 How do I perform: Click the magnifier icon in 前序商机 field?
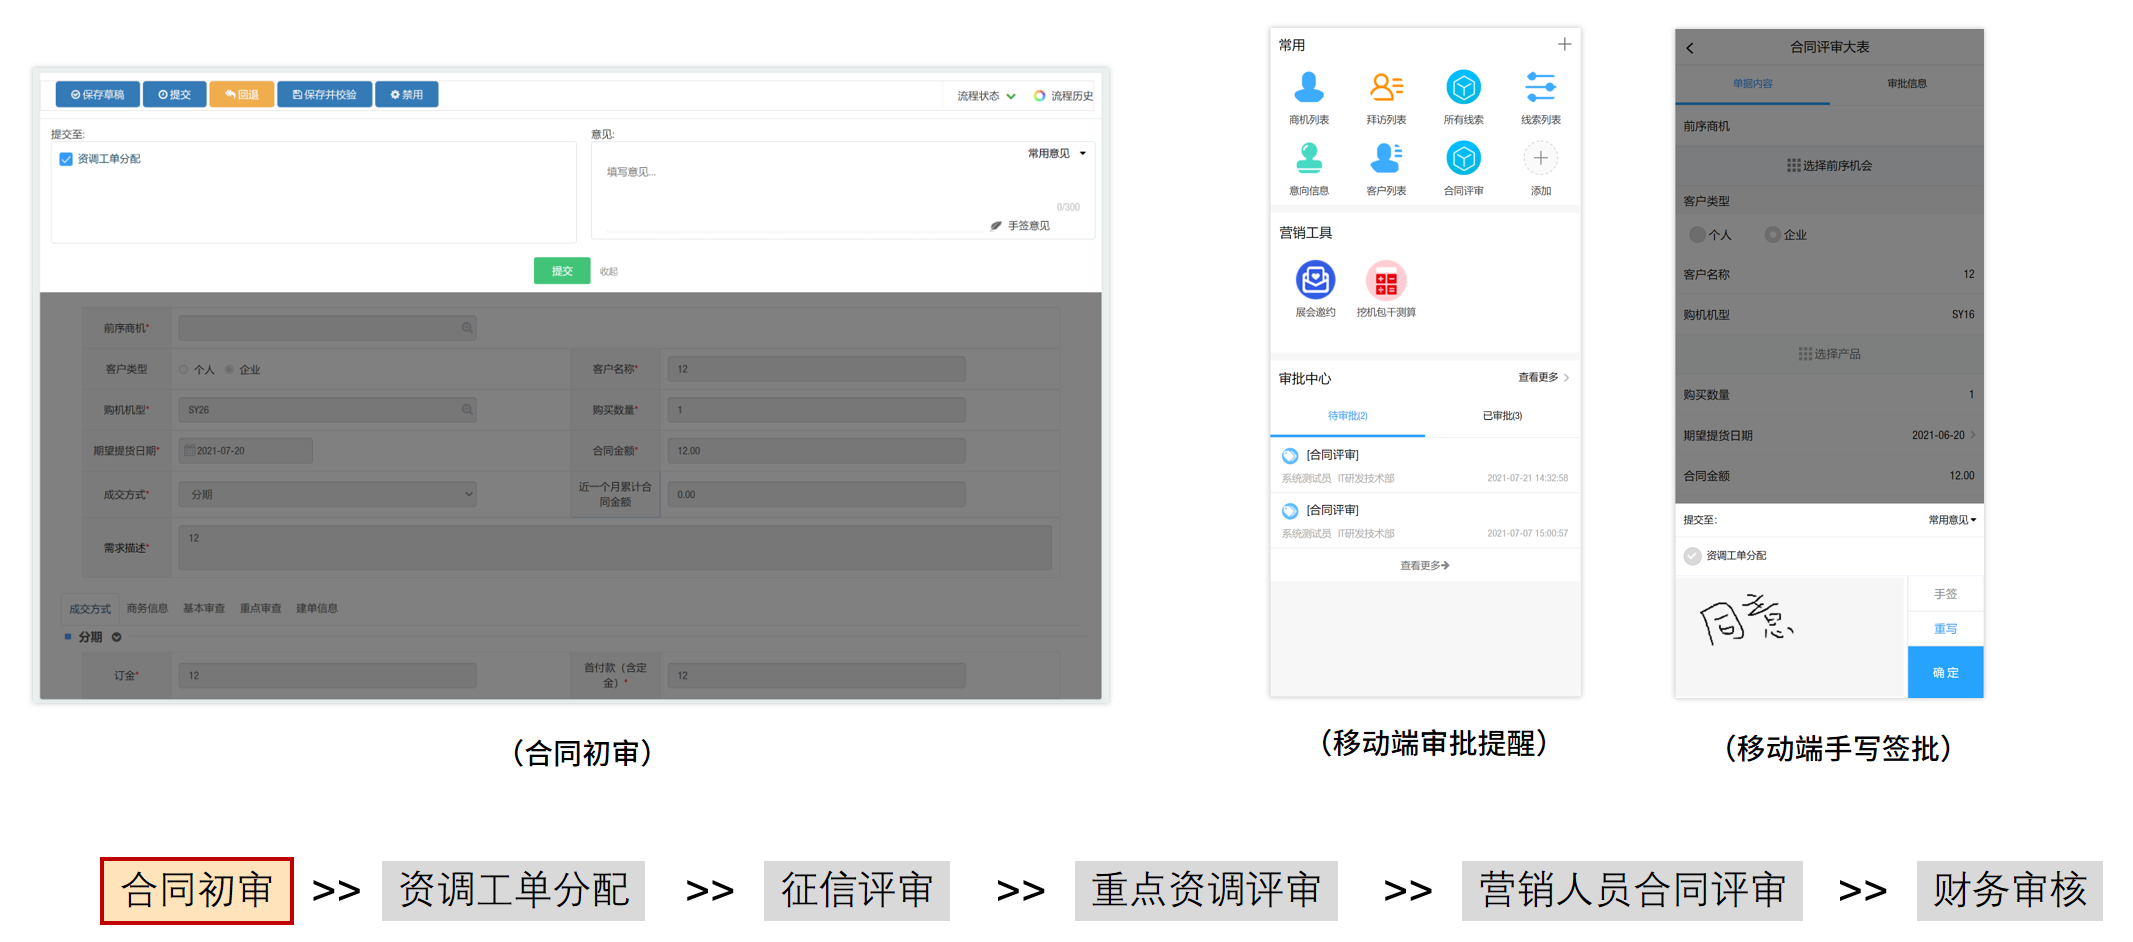pyautogui.click(x=466, y=327)
